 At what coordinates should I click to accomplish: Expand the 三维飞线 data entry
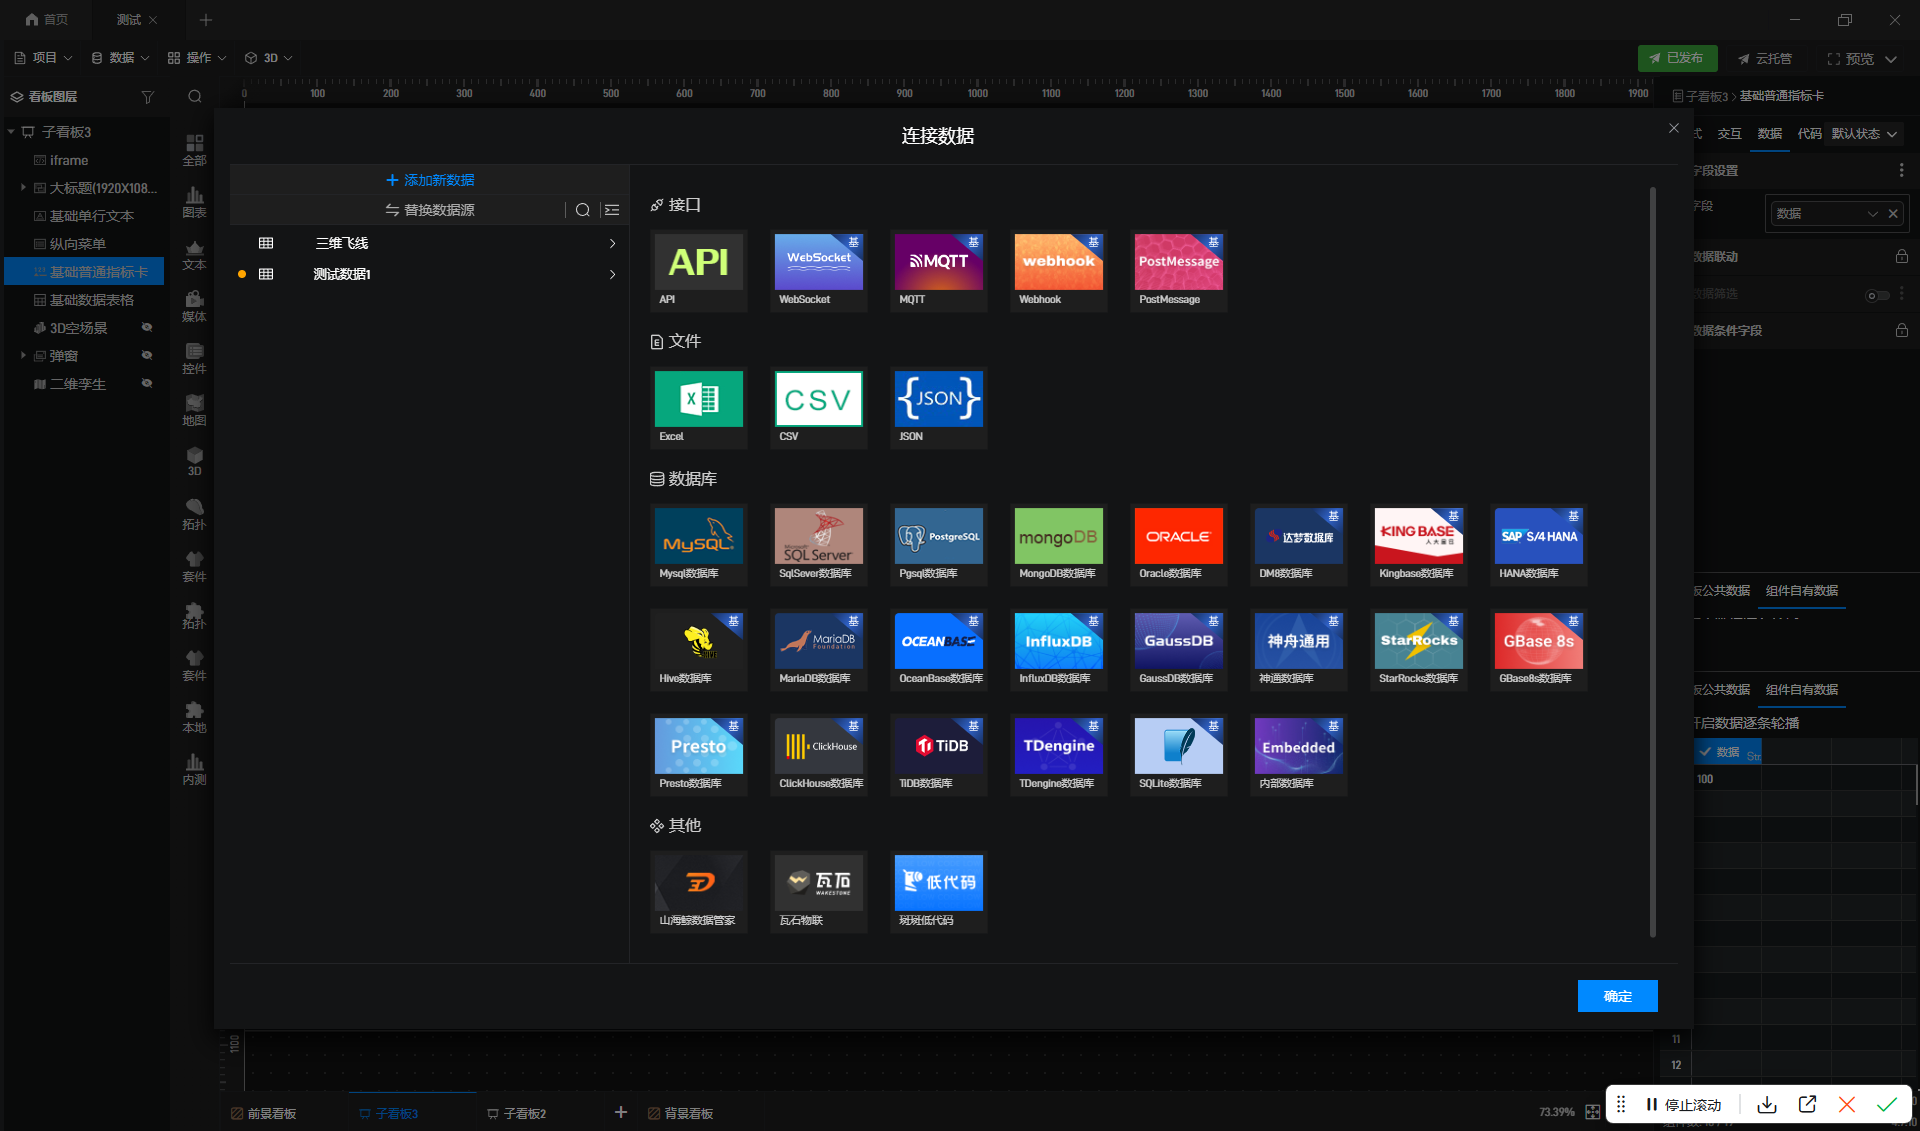tap(612, 244)
